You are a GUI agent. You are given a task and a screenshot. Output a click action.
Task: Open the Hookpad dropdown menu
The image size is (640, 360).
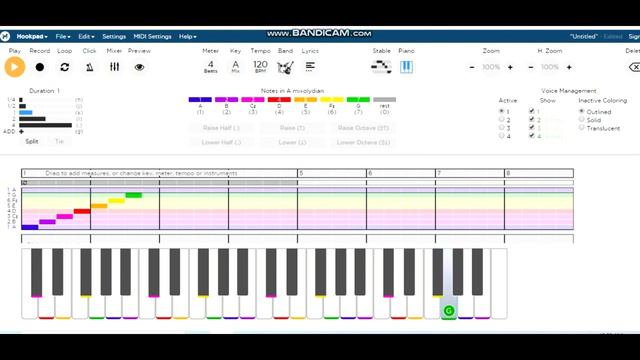(x=32, y=36)
